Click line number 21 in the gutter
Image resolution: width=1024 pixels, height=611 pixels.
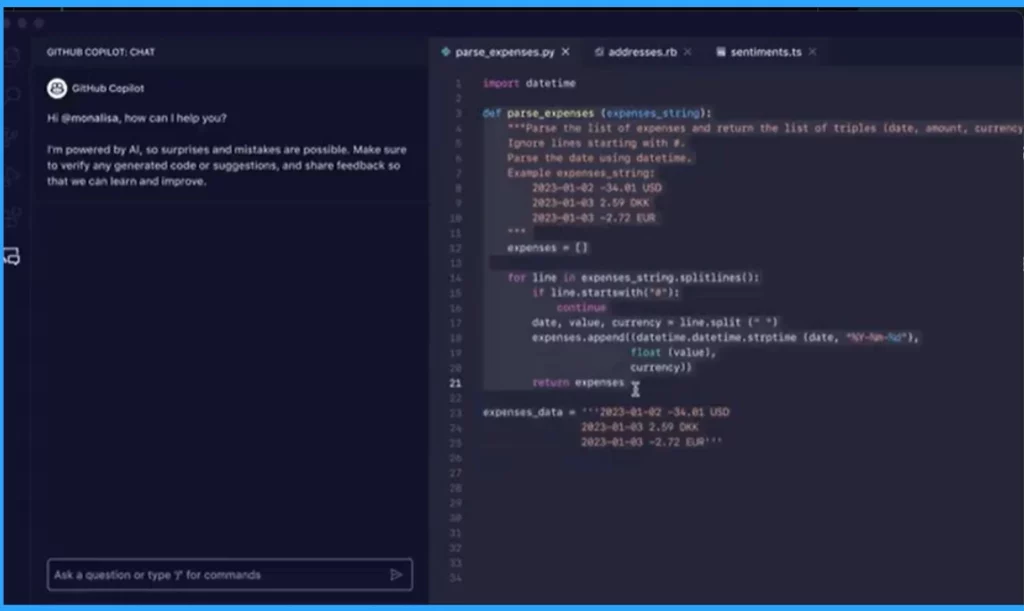click(455, 383)
